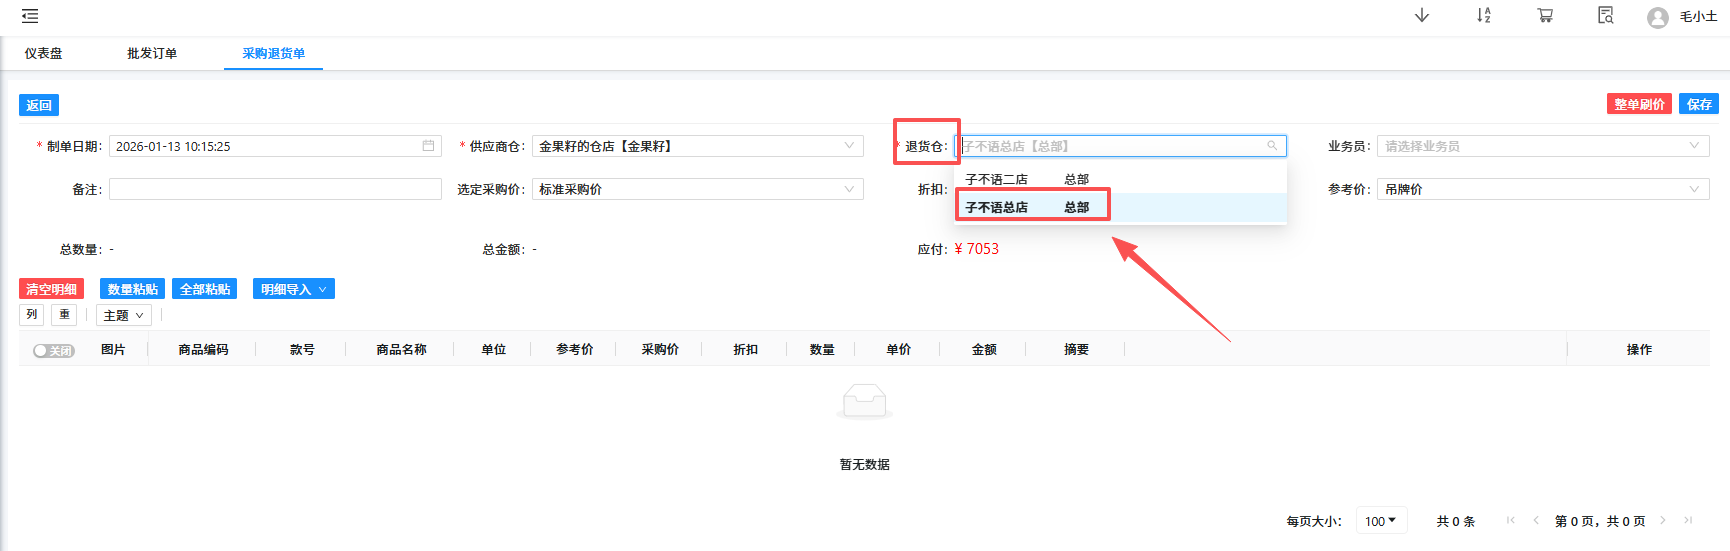1730x551 pixels.
Task: Toggle the 列 column settings button
Action: pyautogui.click(x=31, y=315)
